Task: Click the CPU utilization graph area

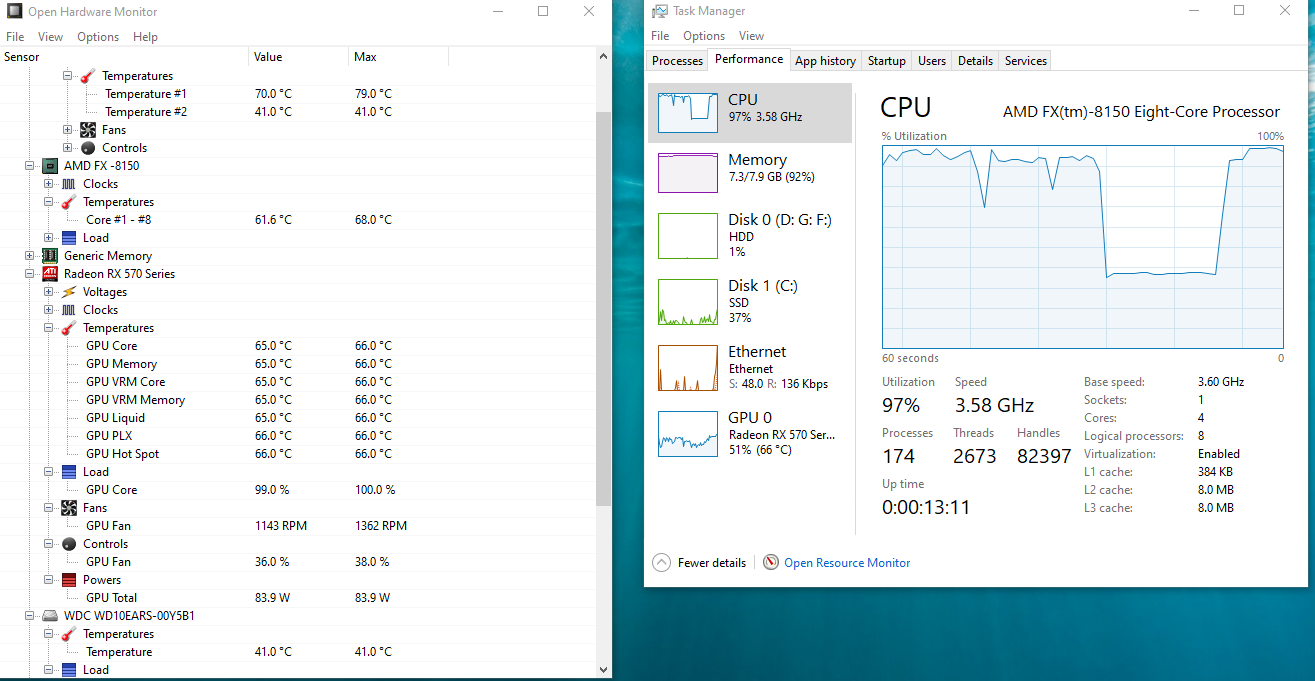Action: click(1083, 246)
